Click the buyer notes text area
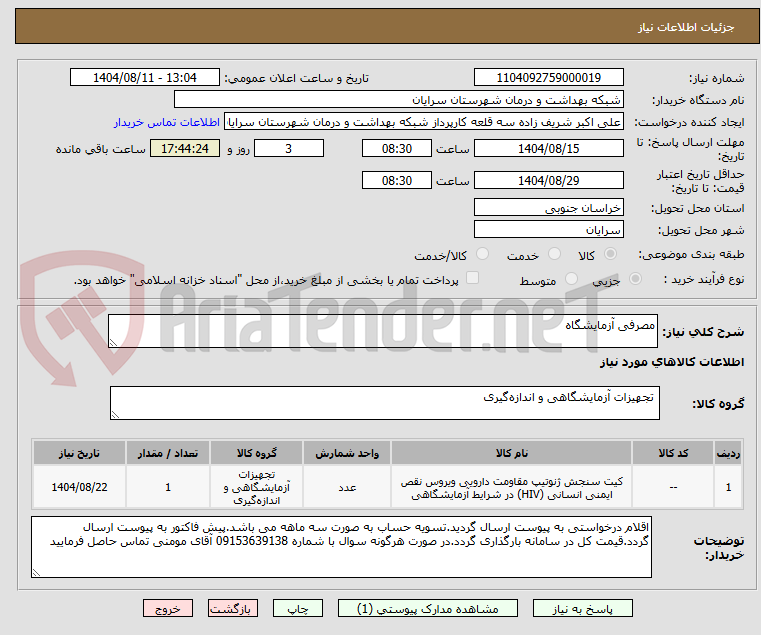Viewport: 761px width, 635px height. tap(341, 547)
